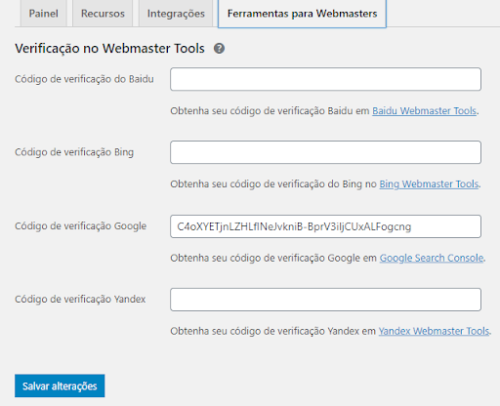Open the help icon beside Webmaster Tools heading
Screen dimensions: 500x406
pos(219,49)
